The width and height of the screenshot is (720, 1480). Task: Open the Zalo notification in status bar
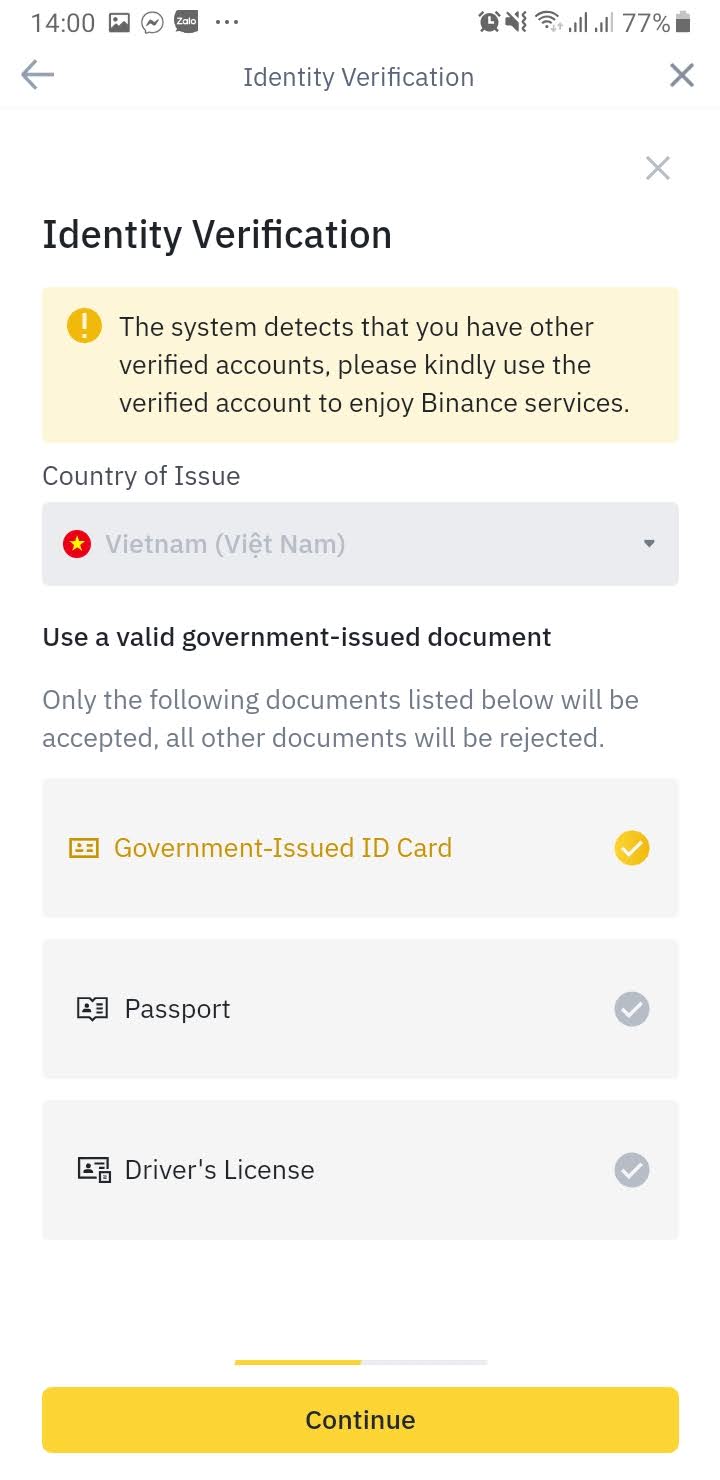(x=185, y=22)
